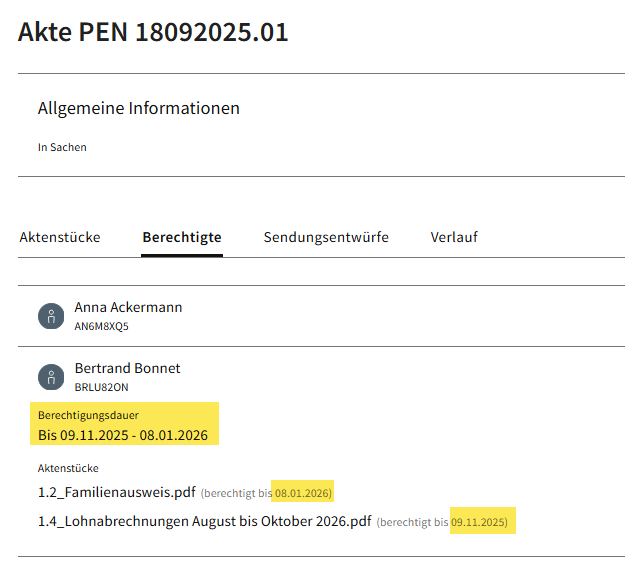Viewport: 625px width, 578px height.
Task: Click the Akte PEN 18092025.01 title
Action: tap(153, 32)
